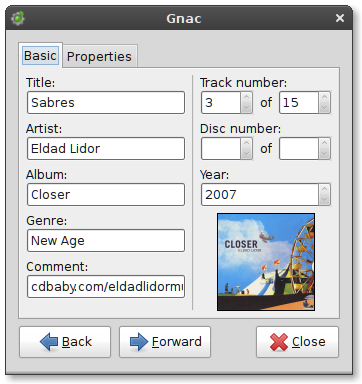This screenshot has height=384, width=362.
Task: Select the Basic tab
Action: (x=40, y=55)
